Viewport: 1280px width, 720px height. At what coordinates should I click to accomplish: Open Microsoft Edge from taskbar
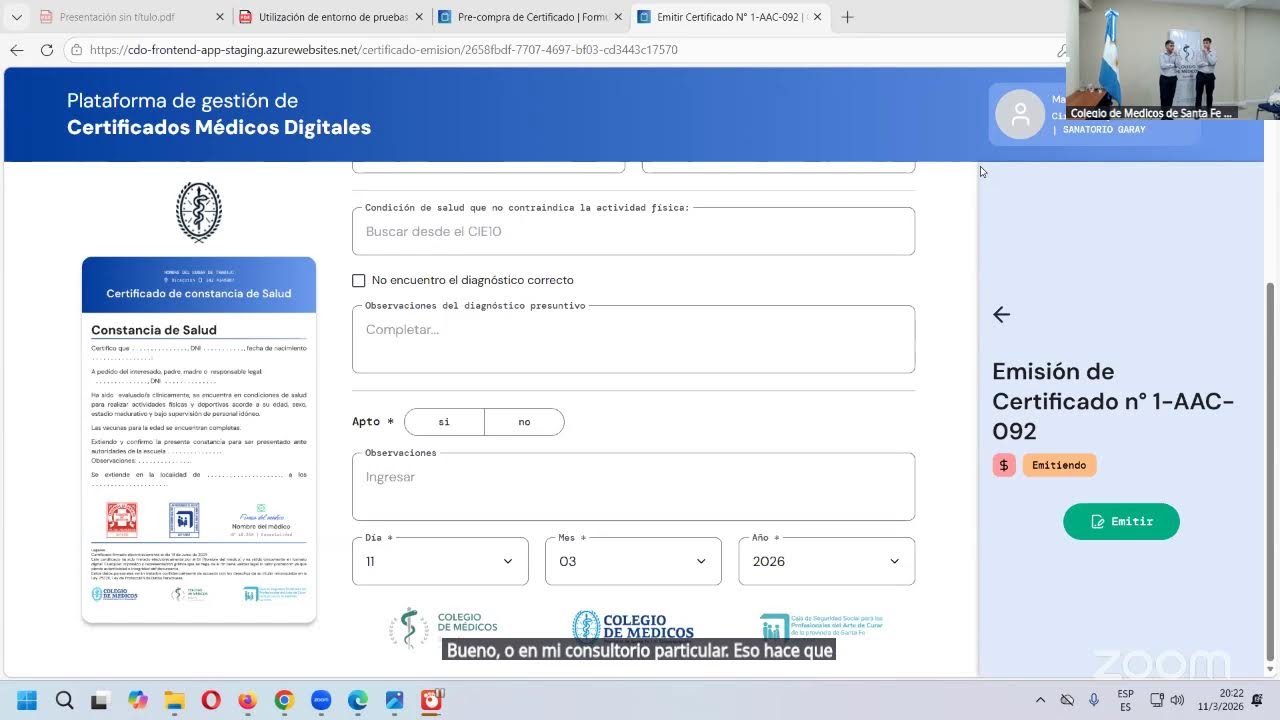(357, 700)
